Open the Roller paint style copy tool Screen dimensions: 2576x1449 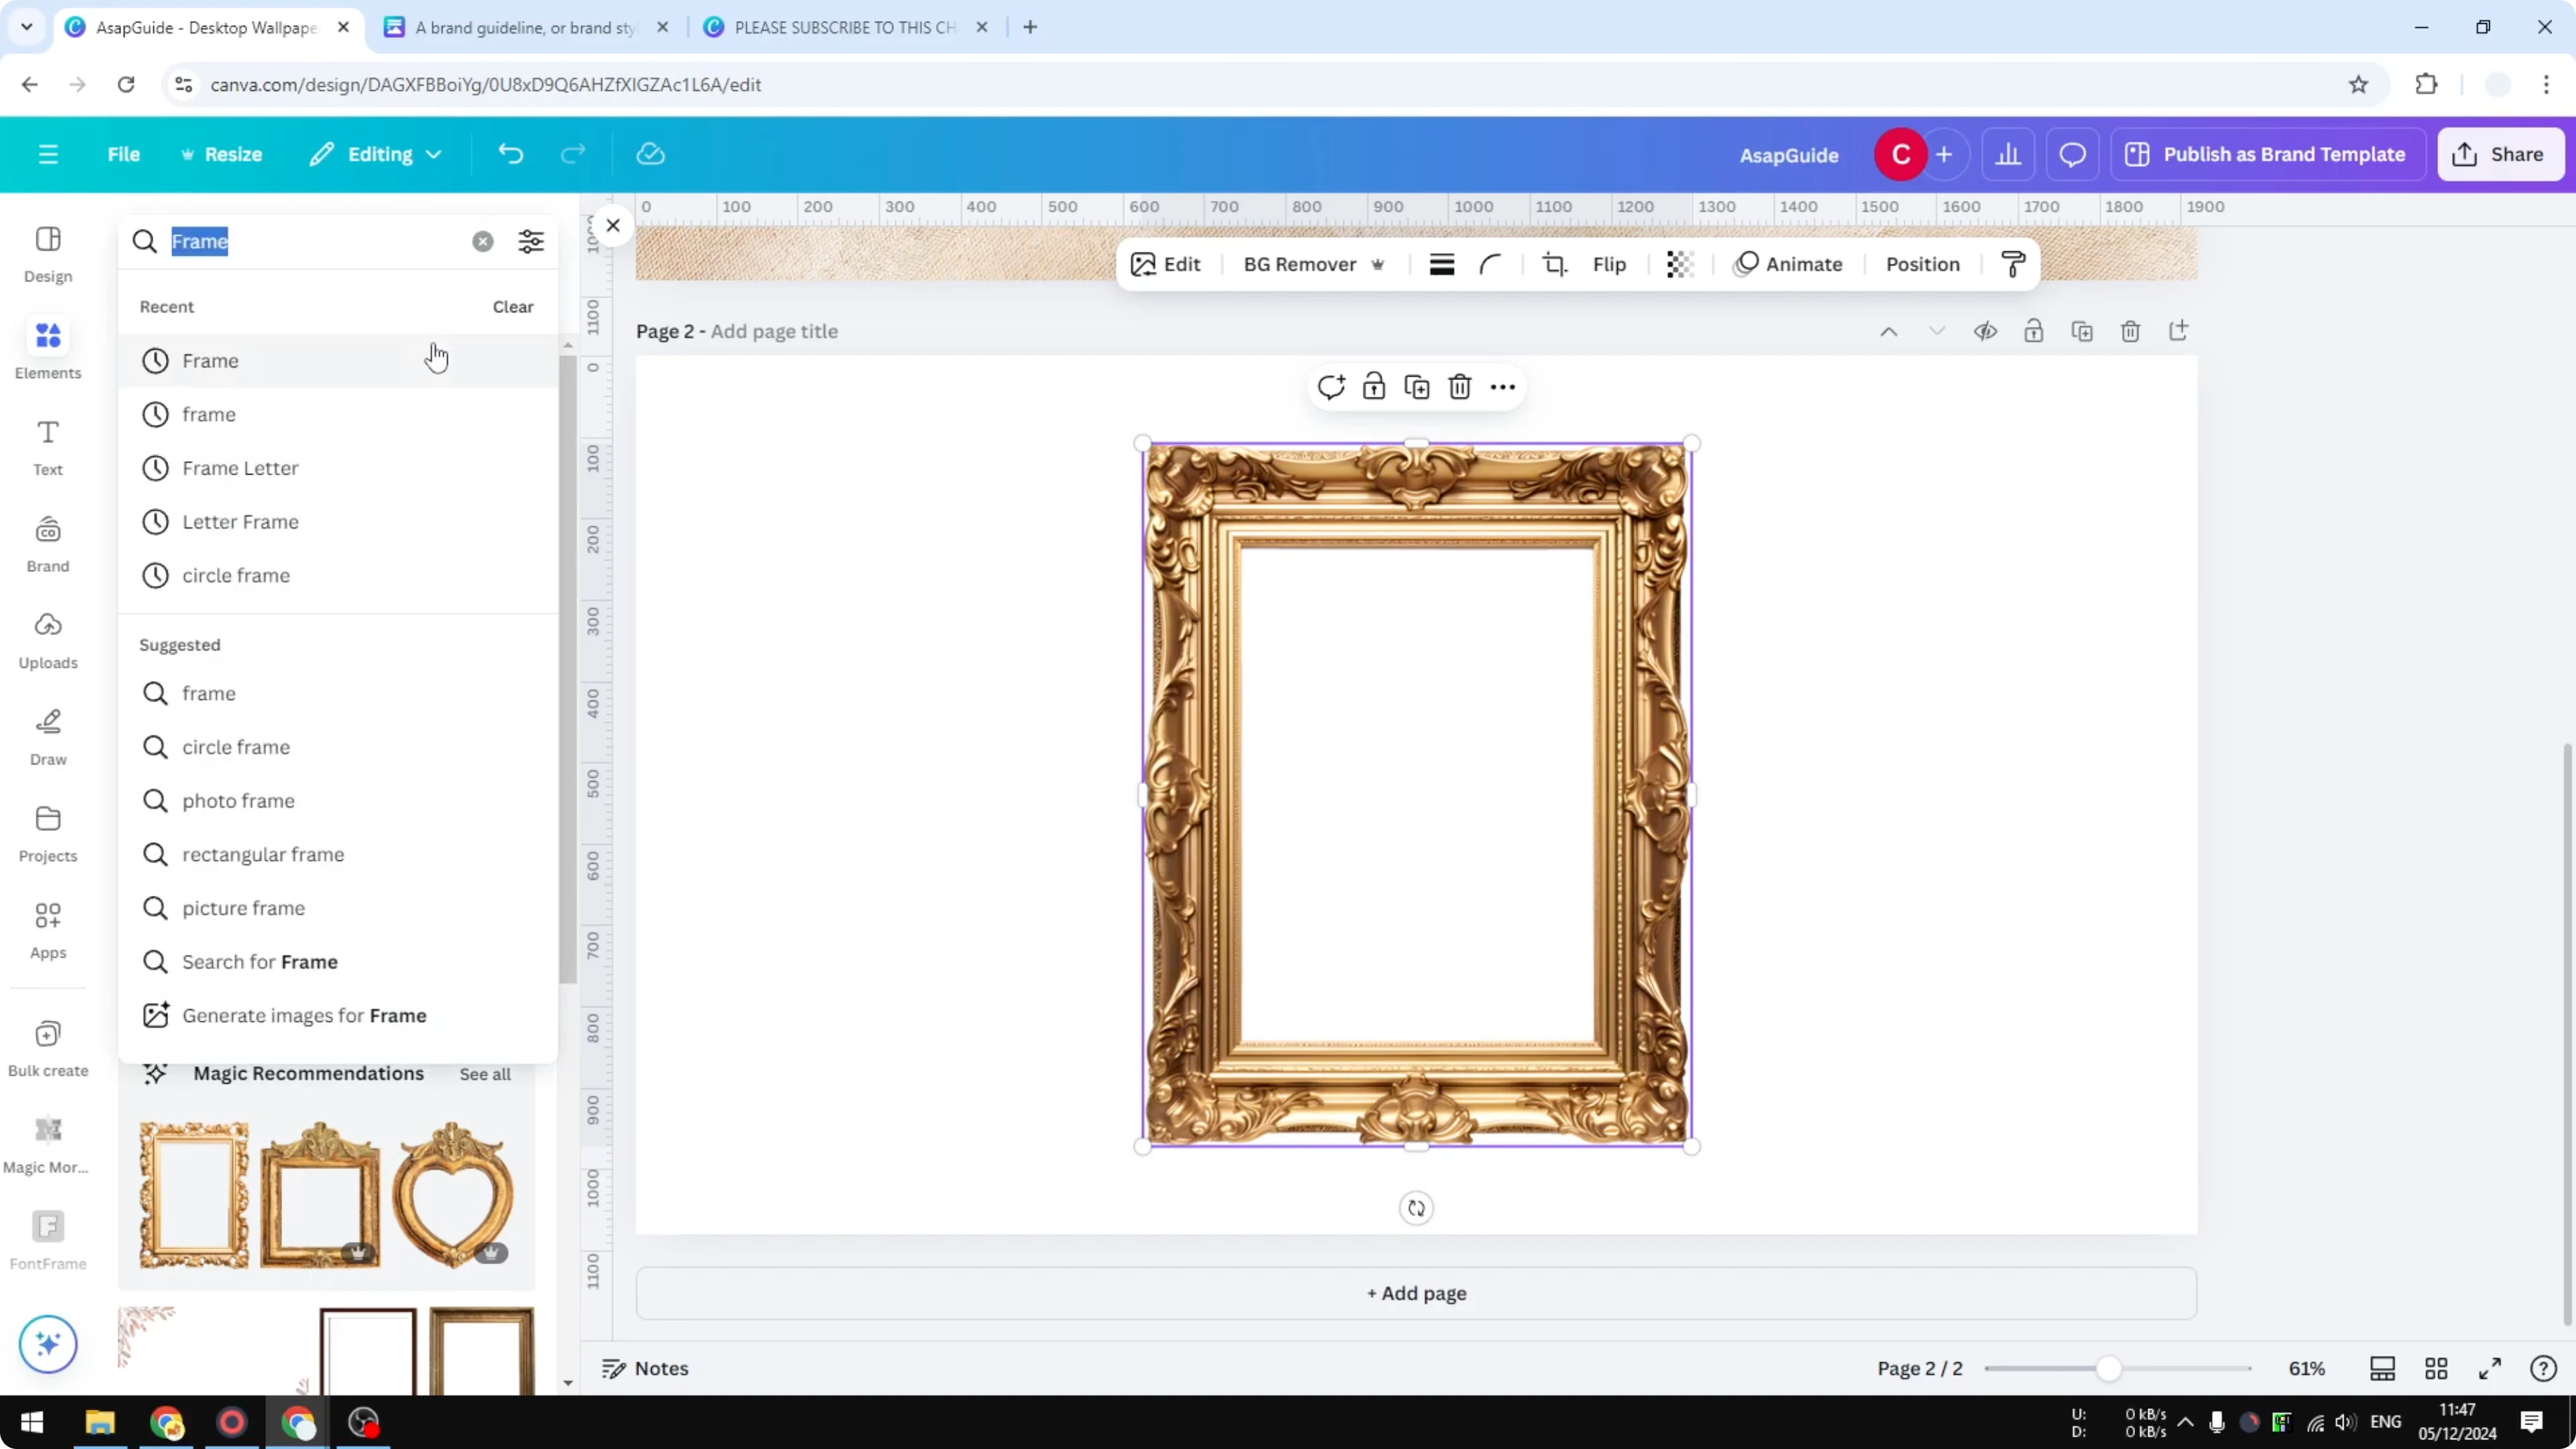[2014, 264]
